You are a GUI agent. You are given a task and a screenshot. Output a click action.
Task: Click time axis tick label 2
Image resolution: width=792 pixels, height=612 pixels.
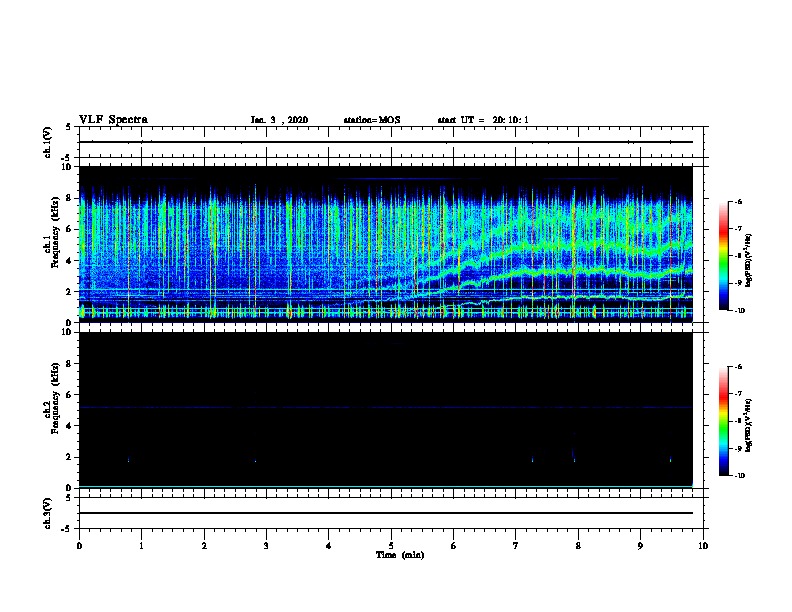[x=204, y=546]
